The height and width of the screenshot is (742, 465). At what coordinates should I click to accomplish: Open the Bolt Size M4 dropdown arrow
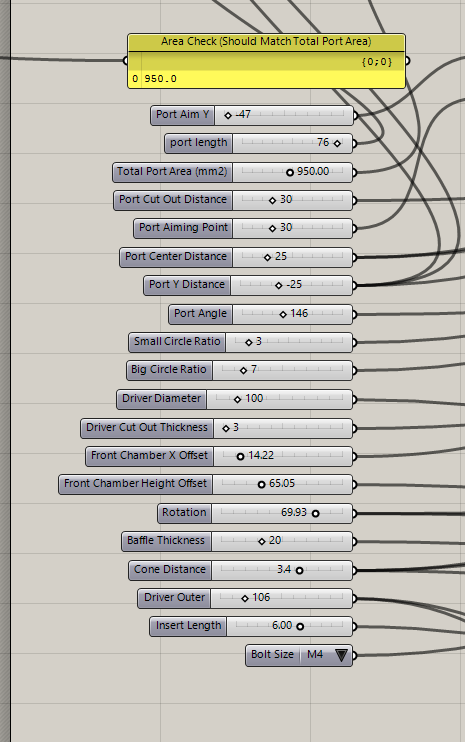pyautogui.click(x=341, y=655)
